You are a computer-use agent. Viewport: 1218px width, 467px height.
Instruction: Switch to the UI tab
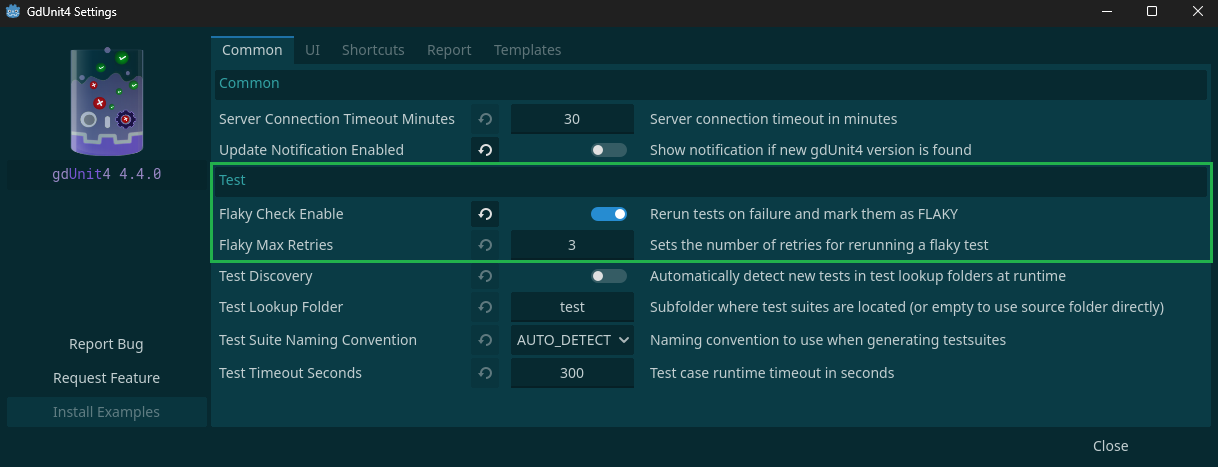click(x=312, y=50)
